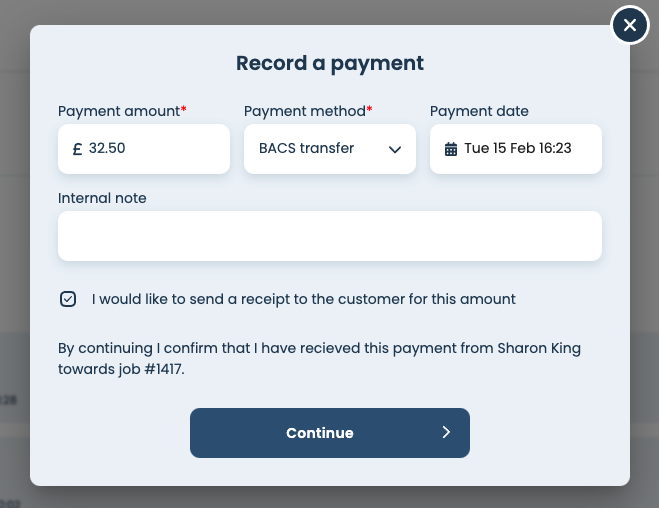Click the 'Tue 15 Feb 16:23' date text
659x508 pixels.
[518, 149]
